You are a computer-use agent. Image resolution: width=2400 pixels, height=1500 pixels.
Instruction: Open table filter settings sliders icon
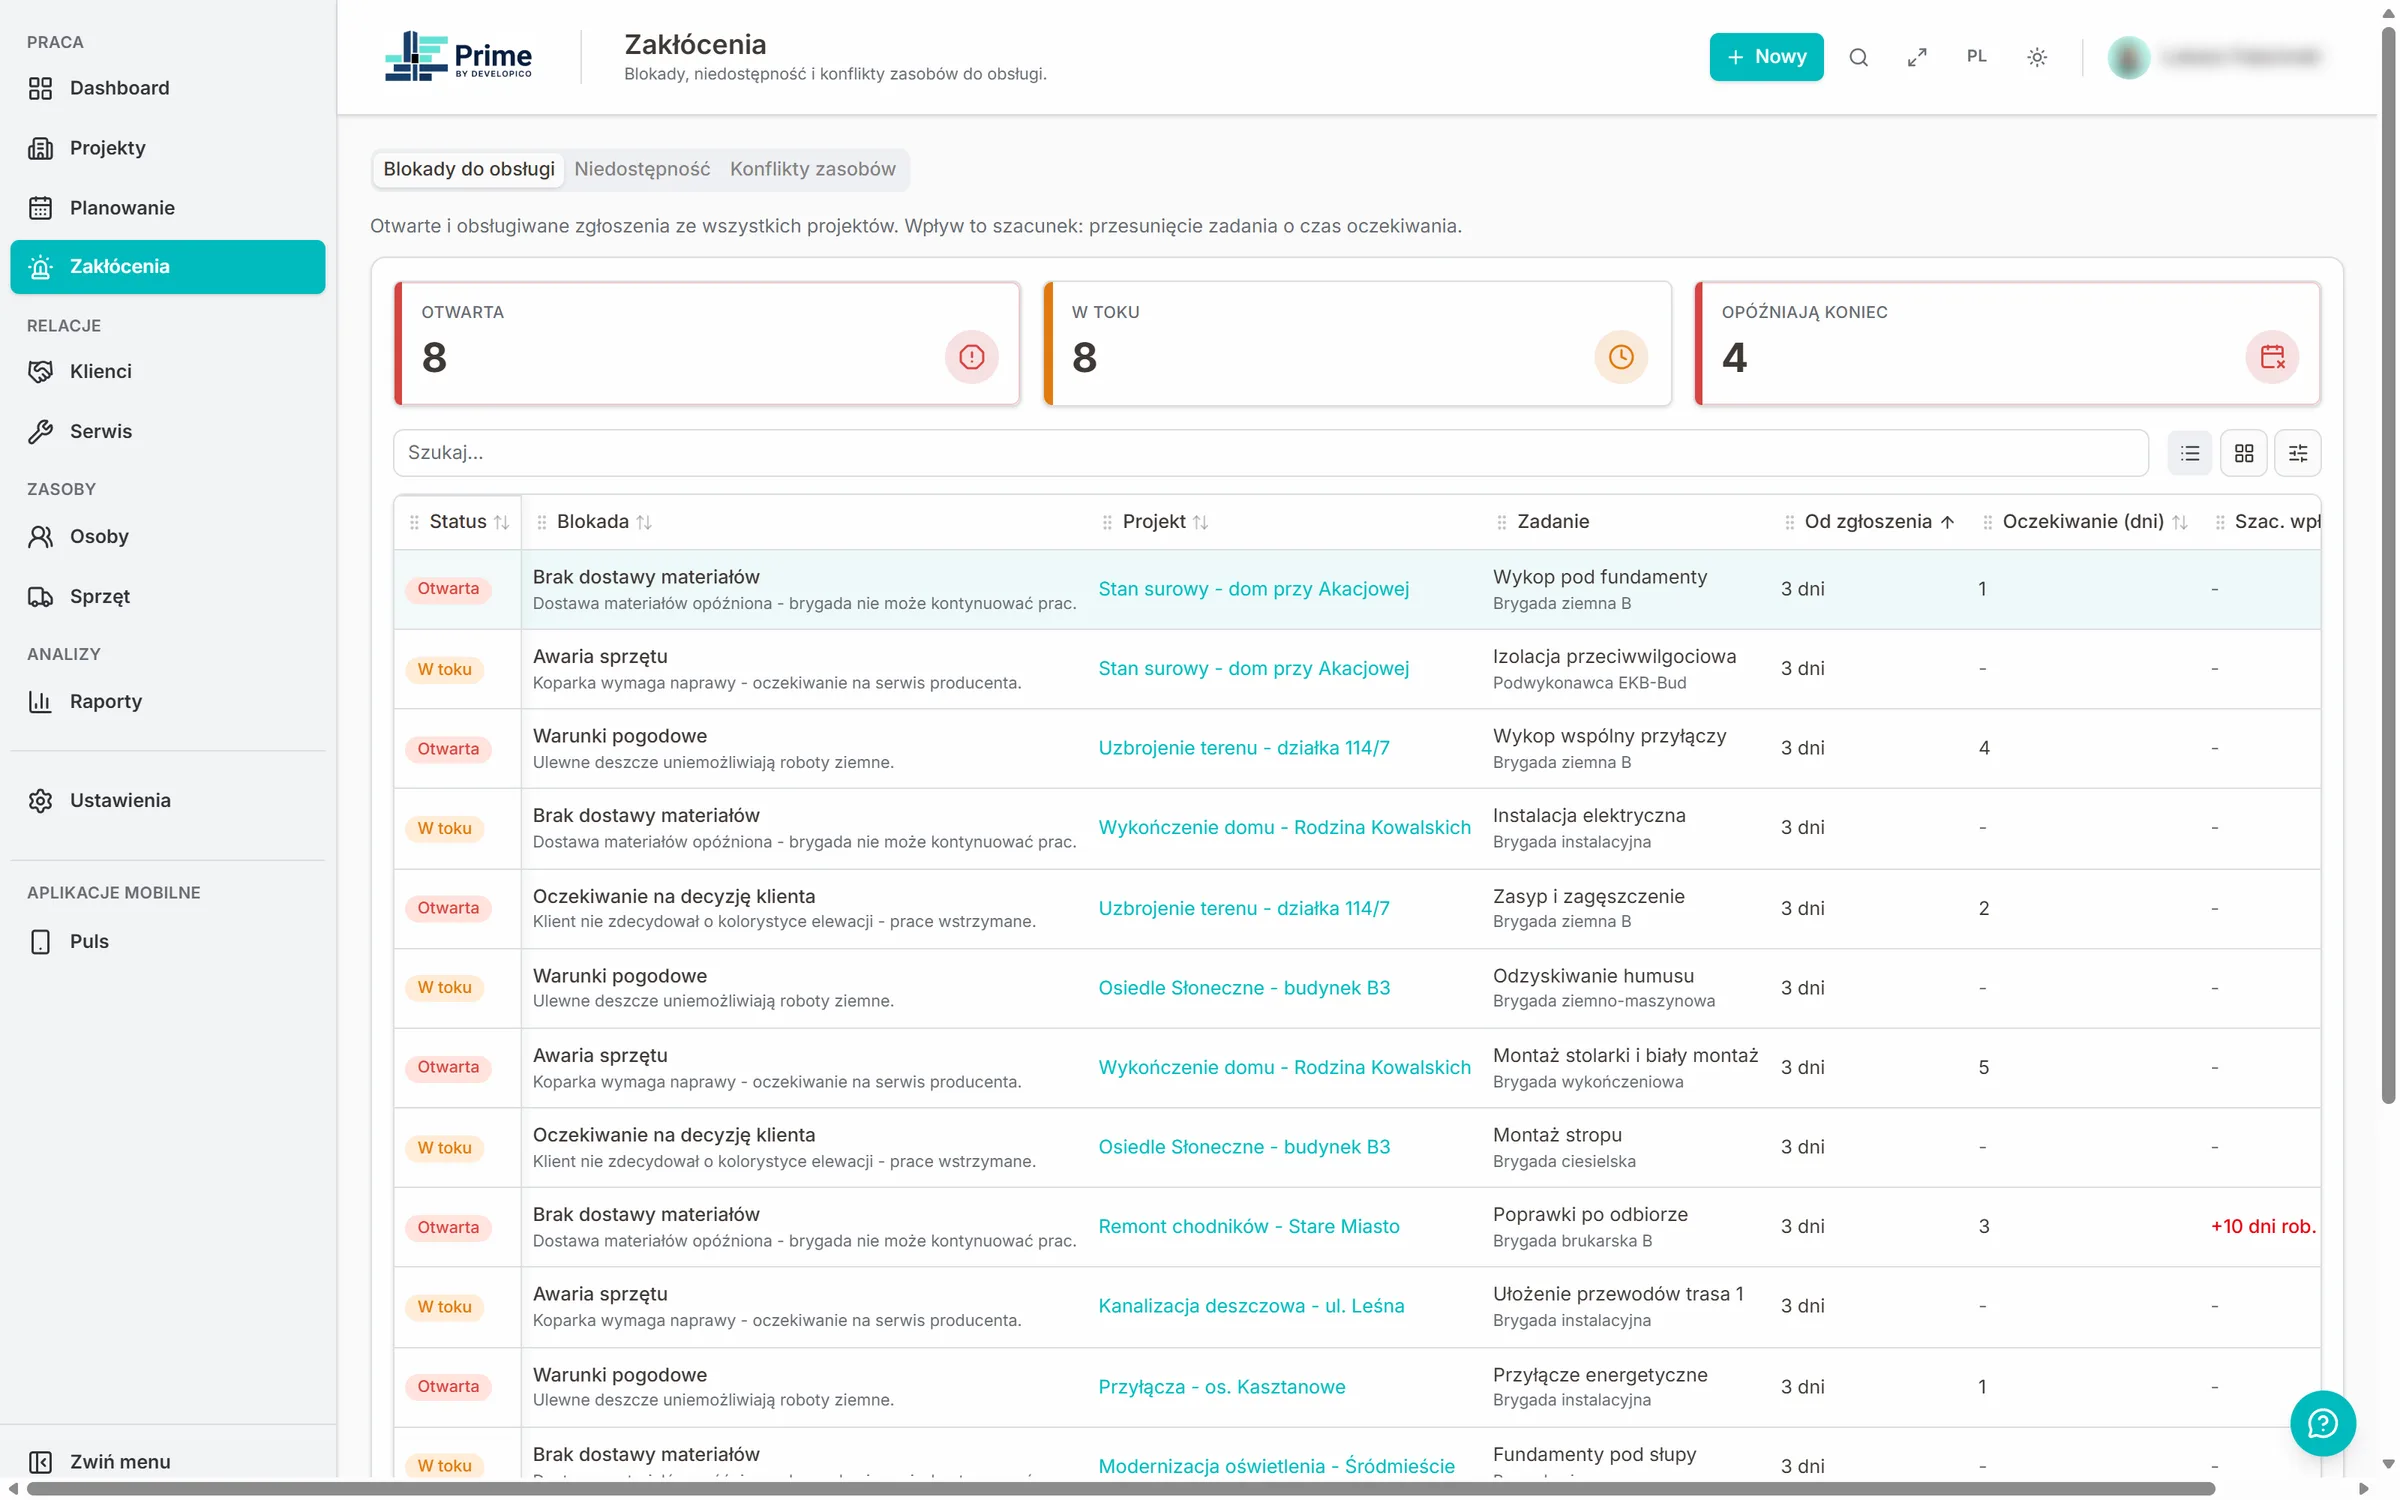(x=2298, y=453)
